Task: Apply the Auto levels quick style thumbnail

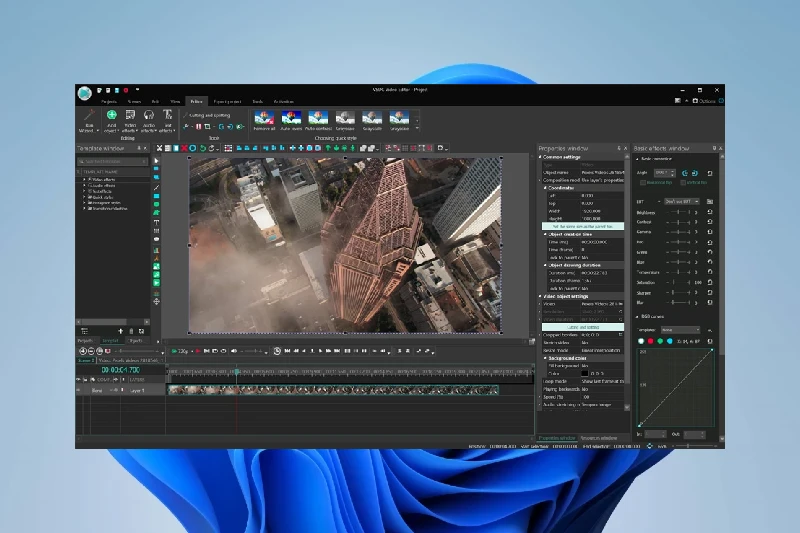Action: tap(291, 121)
